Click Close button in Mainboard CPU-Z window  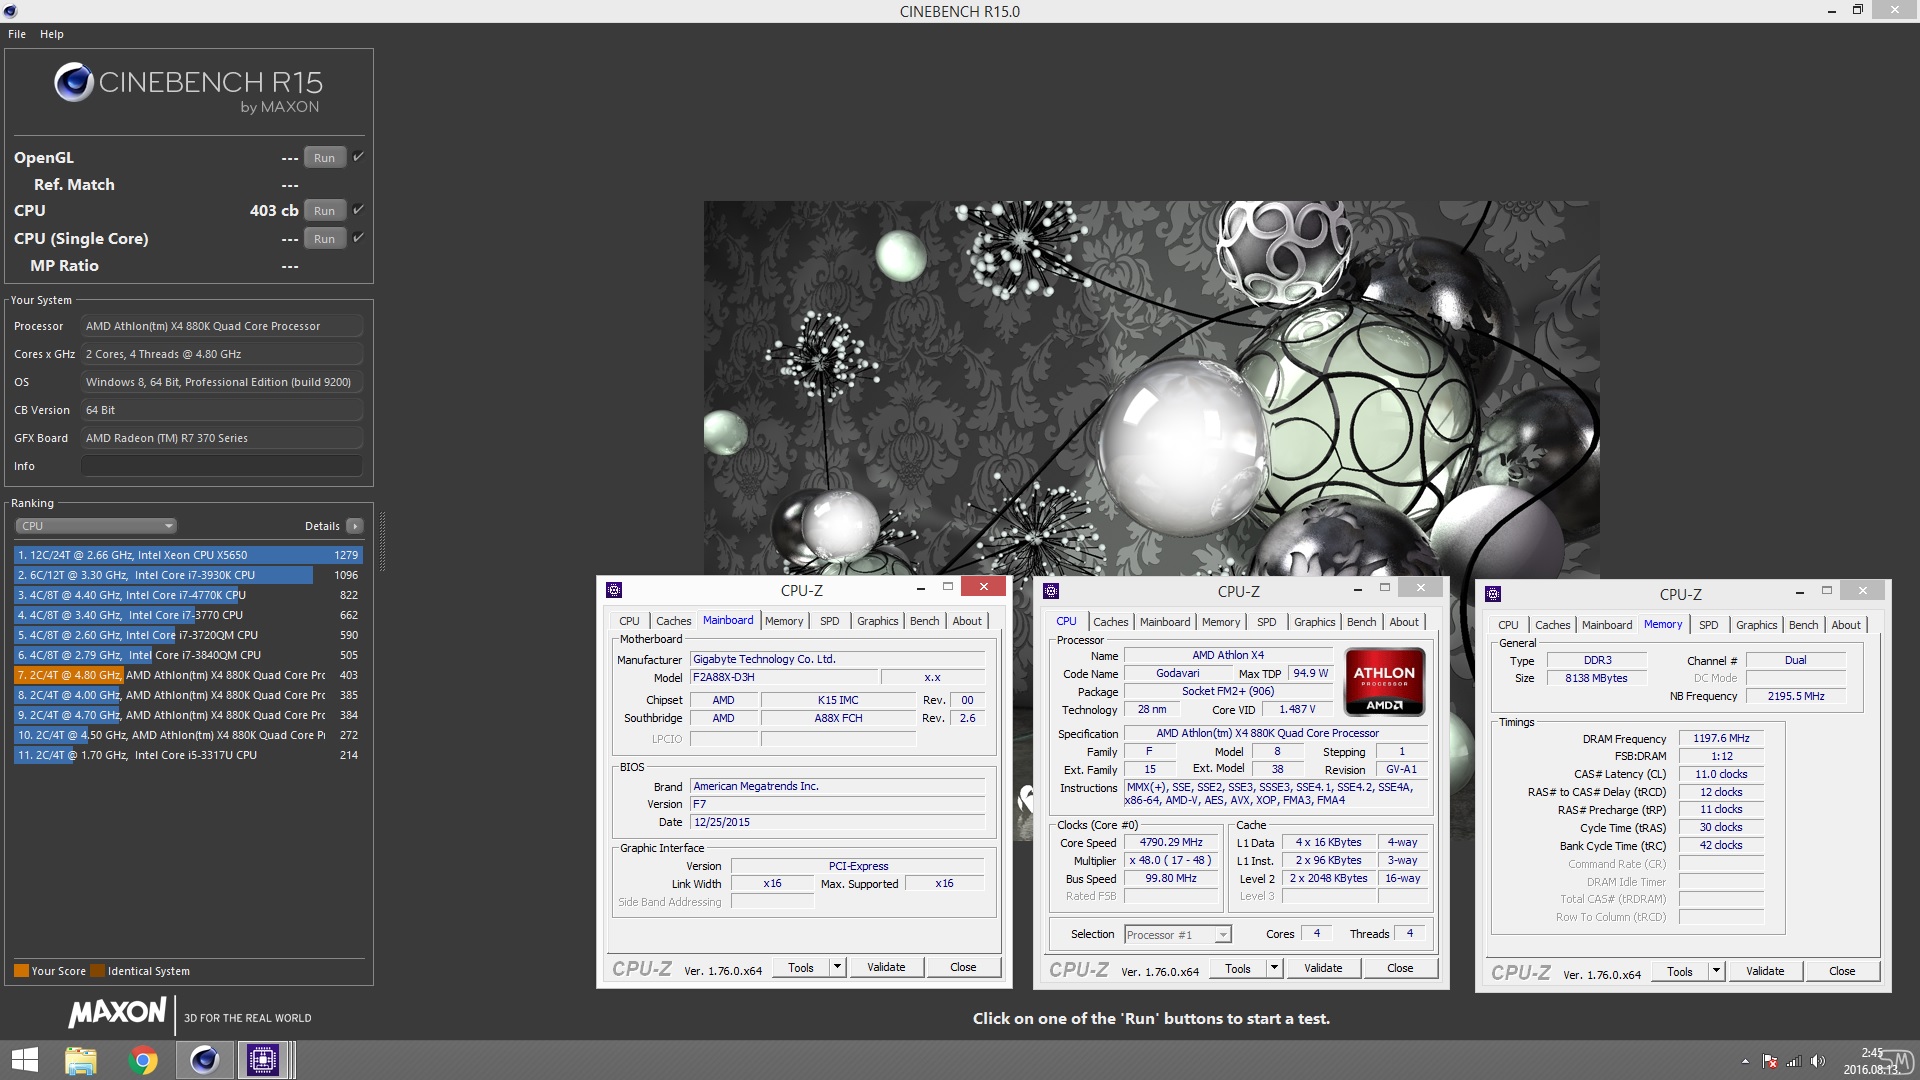tap(963, 968)
